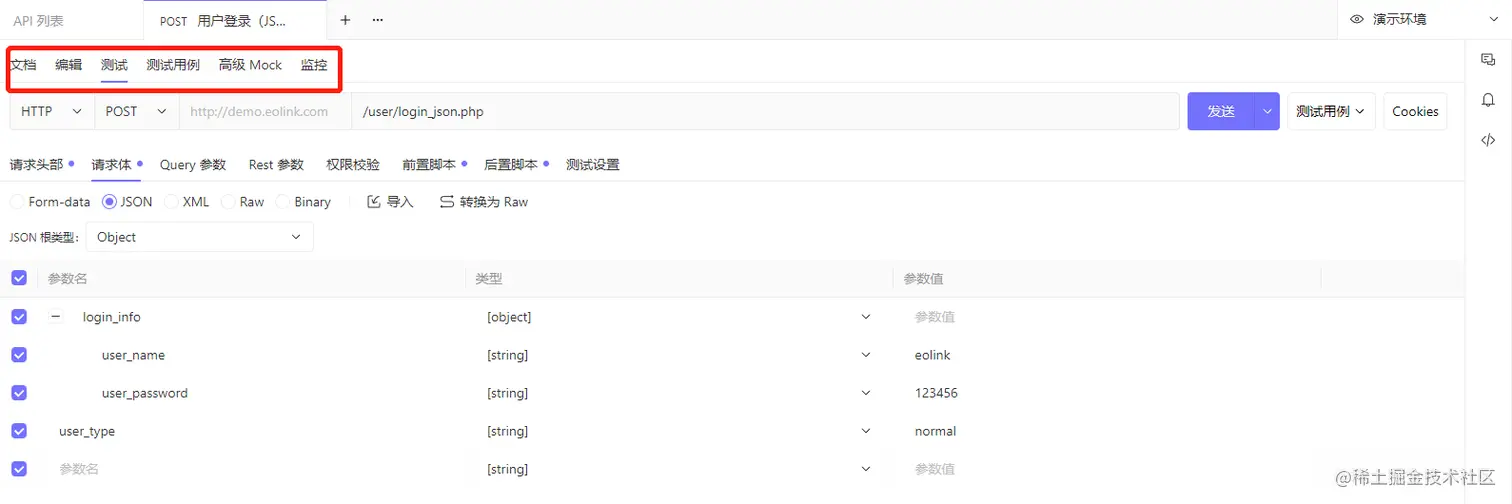Viewport: 1512px width, 504px height.
Task: Open the comments icon in right sidebar
Action: (x=1488, y=60)
